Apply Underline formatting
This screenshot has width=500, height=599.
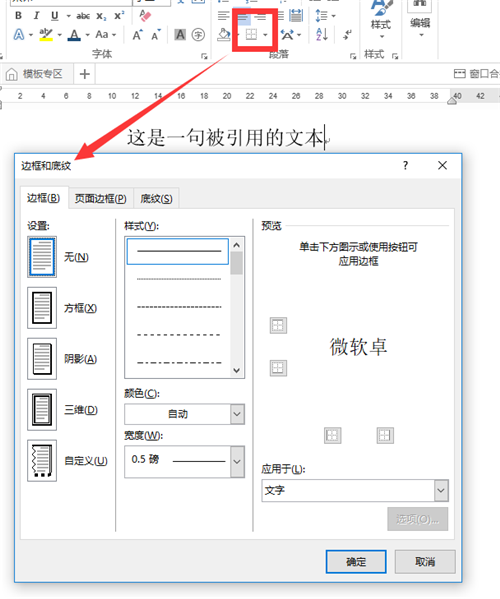coord(55,16)
